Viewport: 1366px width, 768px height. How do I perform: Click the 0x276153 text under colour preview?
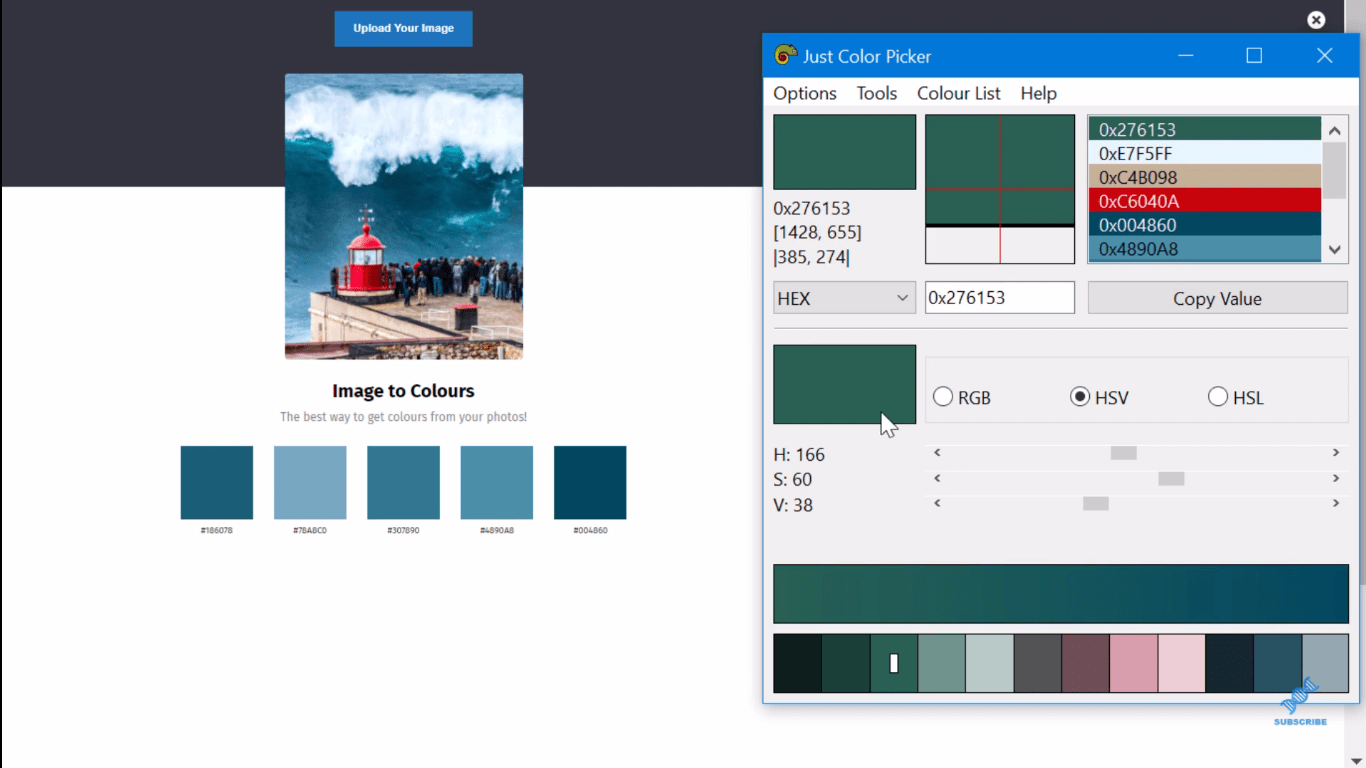pyautogui.click(x=812, y=208)
